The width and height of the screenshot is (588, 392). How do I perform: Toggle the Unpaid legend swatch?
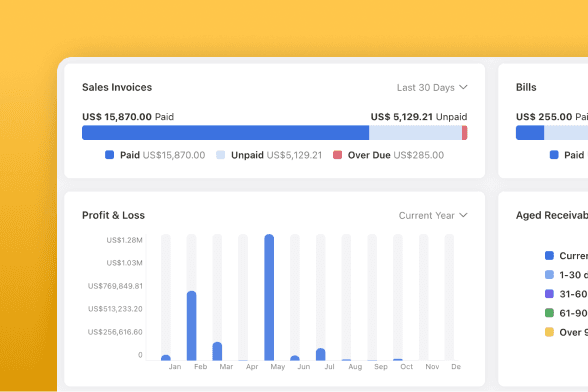point(220,155)
